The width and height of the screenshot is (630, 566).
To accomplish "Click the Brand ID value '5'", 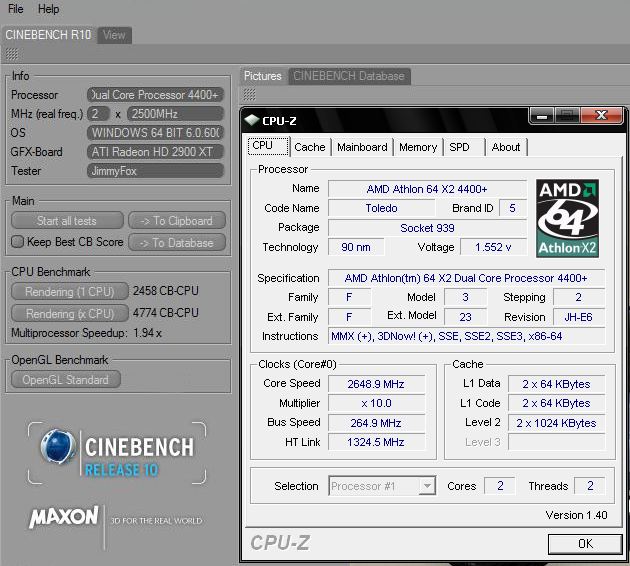I will click(x=512, y=208).
